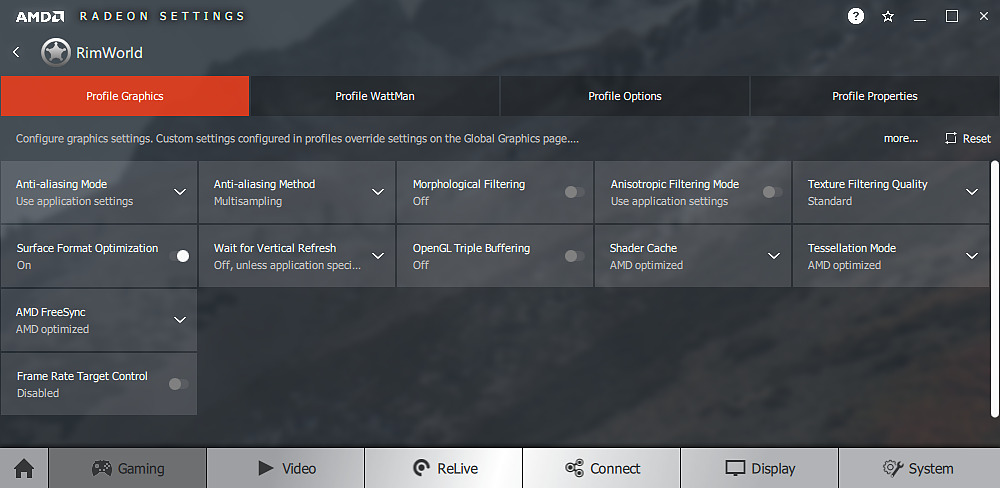Select the Profile Graphics tab

125,96
